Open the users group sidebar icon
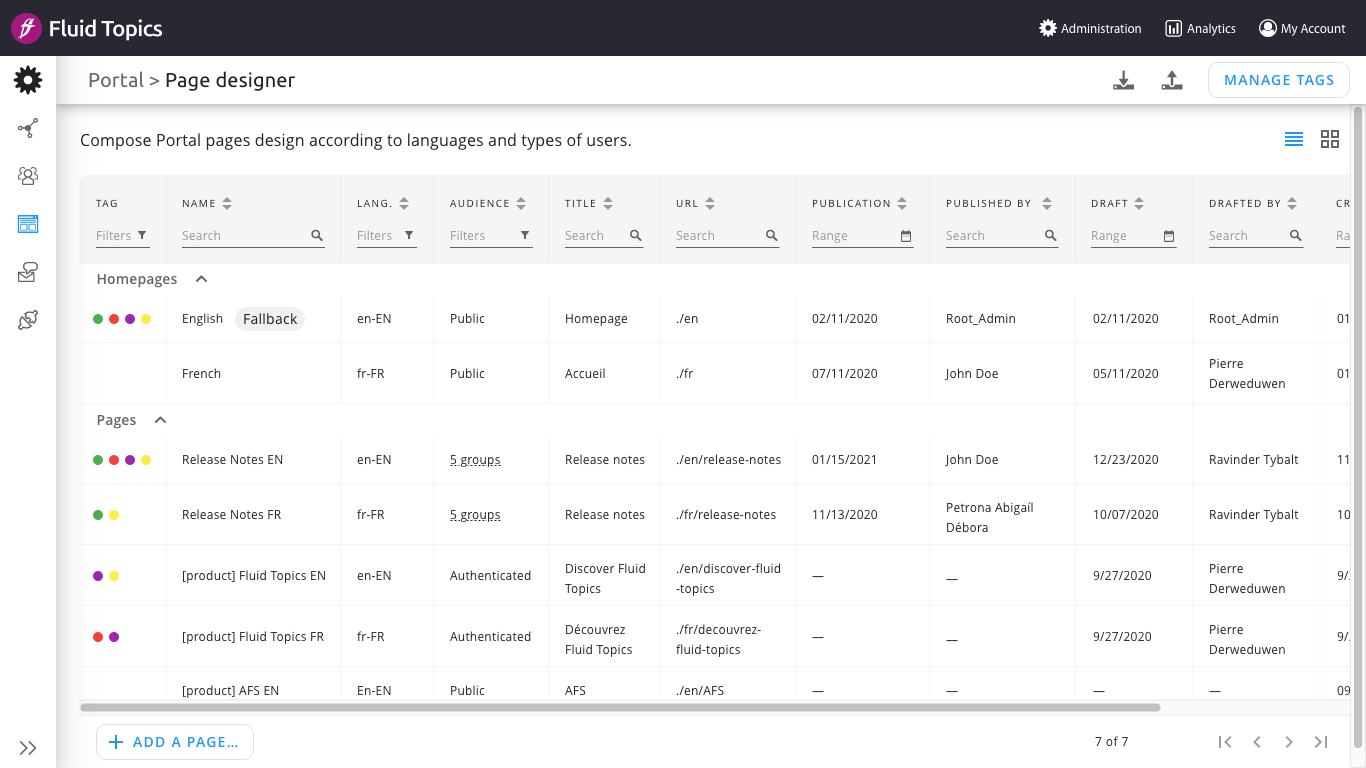This screenshot has height=768, width=1366. pos(28,176)
